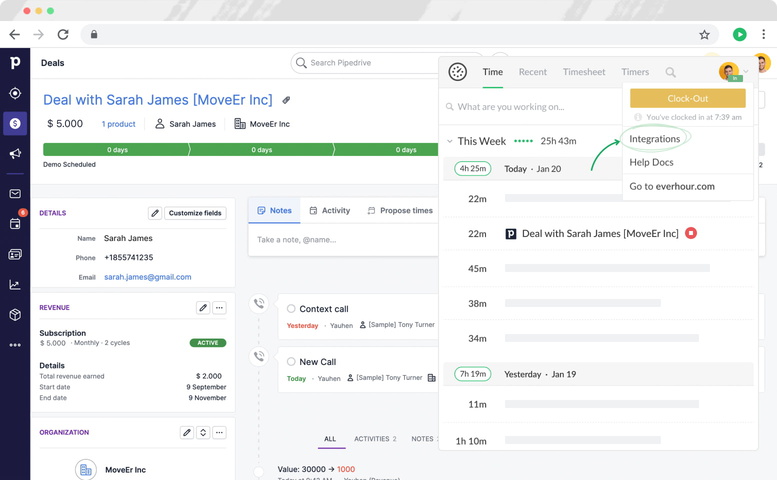The width and height of the screenshot is (777, 480).
Task: Edit Details section with pencil icon
Action: click(155, 213)
